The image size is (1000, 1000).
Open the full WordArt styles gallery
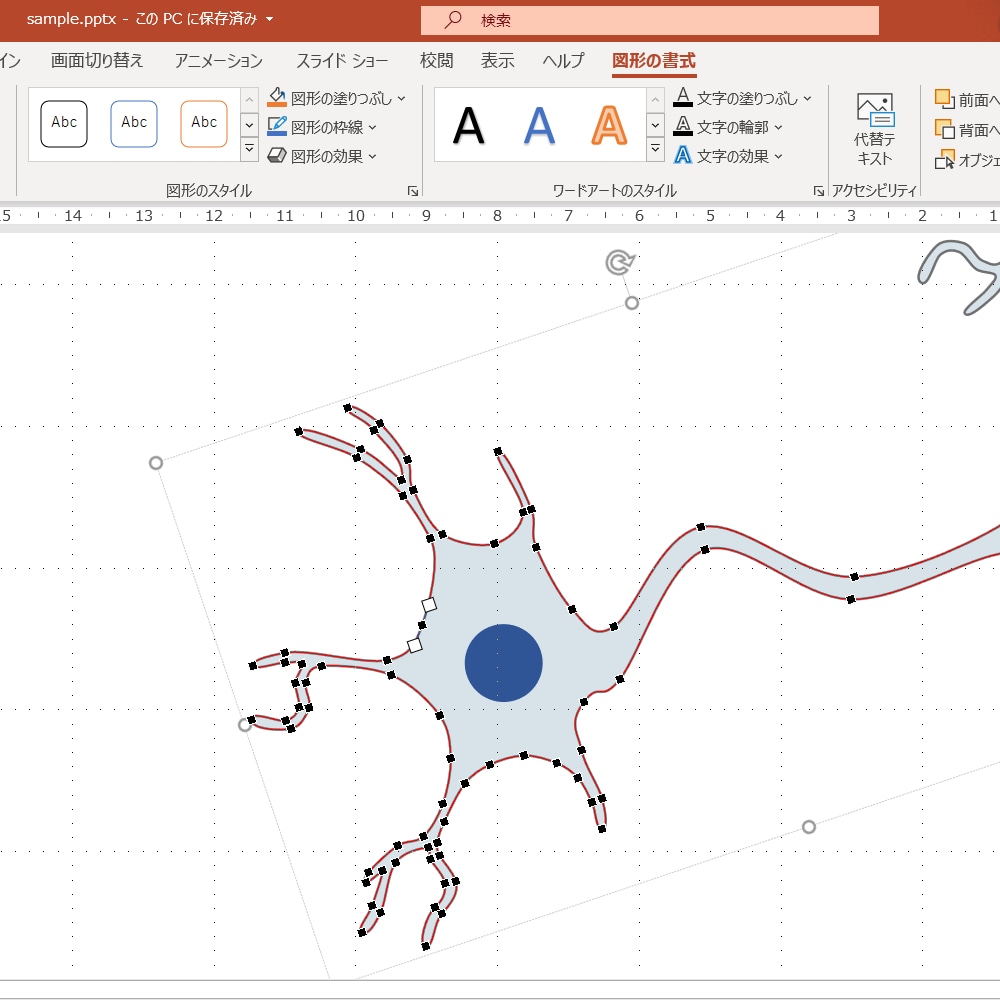click(x=655, y=149)
